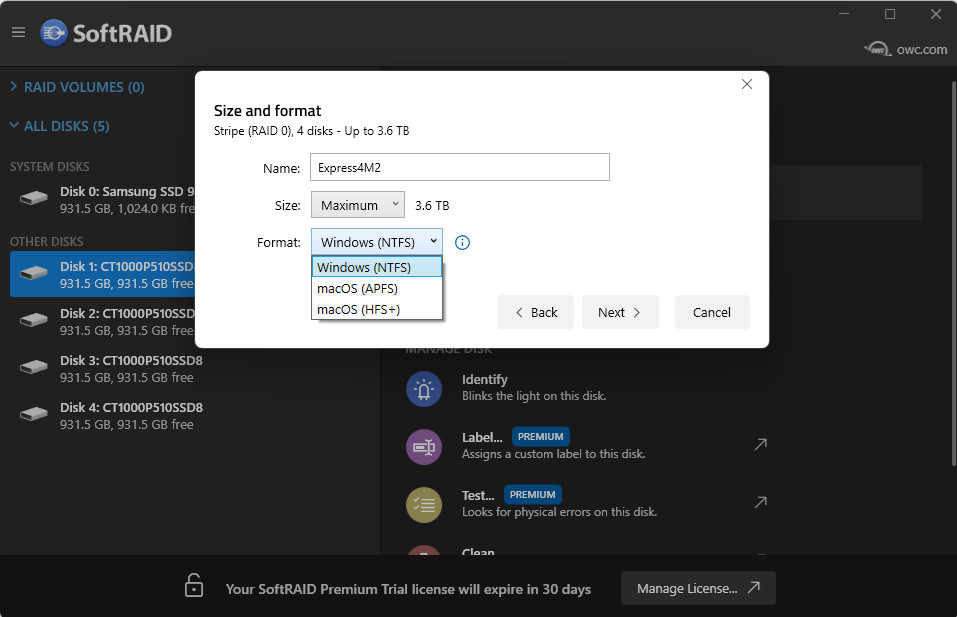
Task: Click the license expiry notice text
Action: coord(408,589)
